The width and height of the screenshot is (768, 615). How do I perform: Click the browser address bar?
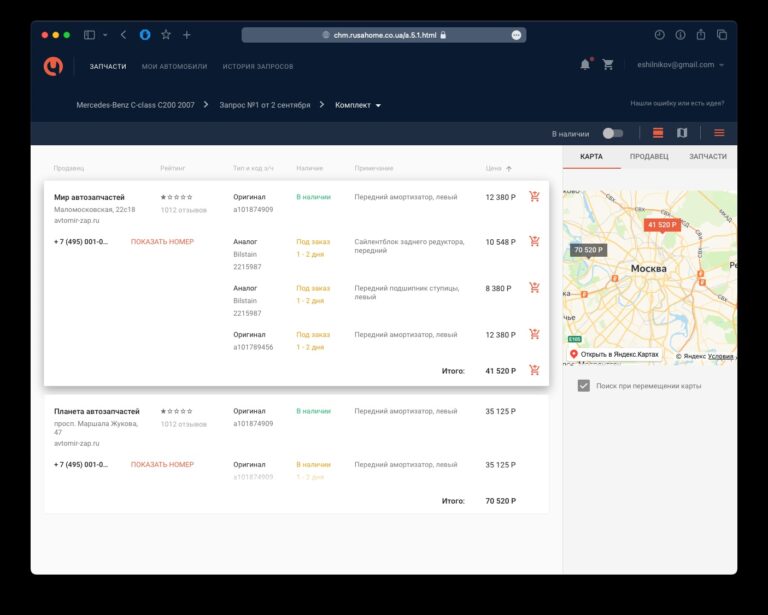pyautogui.click(x=384, y=35)
